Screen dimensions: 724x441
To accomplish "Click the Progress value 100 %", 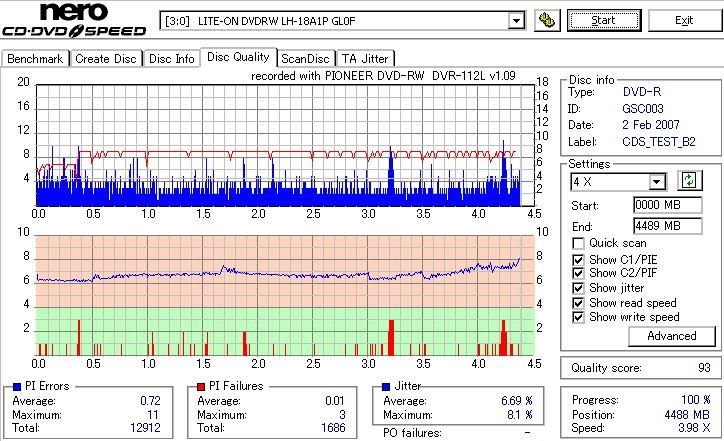I will point(696,400).
